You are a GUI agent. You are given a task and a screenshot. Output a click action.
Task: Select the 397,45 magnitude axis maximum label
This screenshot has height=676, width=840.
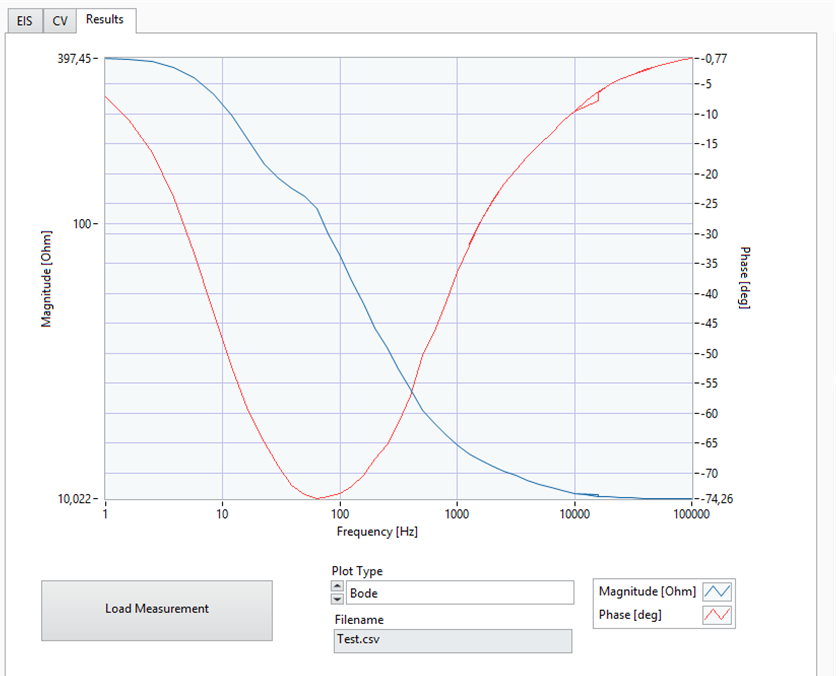tap(74, 58)
